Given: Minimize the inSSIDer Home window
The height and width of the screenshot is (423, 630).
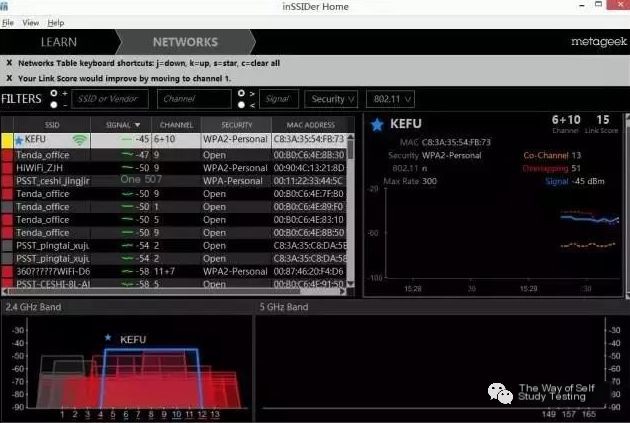Looking at the screenshot, I should (582, 6).
